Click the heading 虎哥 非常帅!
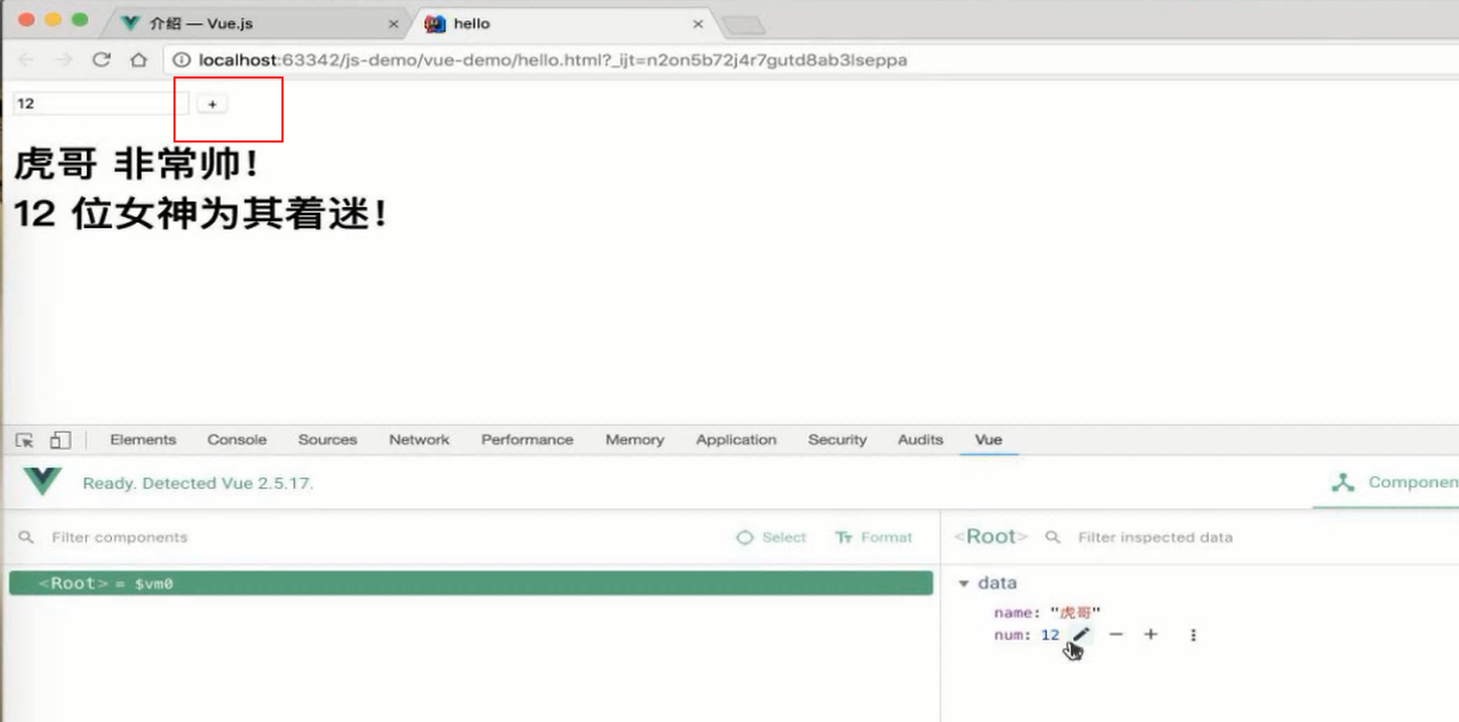1459x722 pixels. (137, 163)
